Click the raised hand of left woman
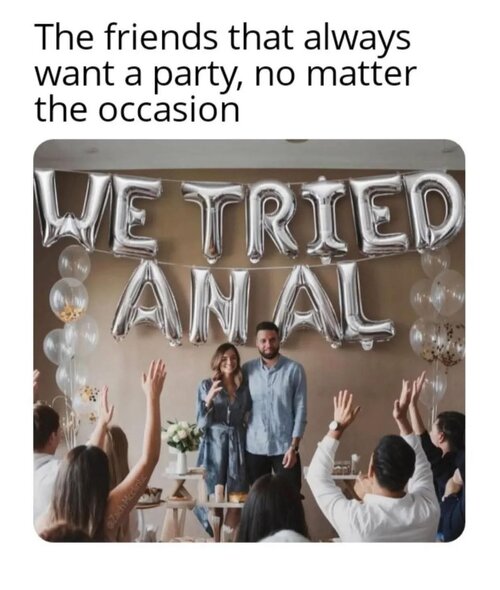500x590 pixels. pos(154,376)
